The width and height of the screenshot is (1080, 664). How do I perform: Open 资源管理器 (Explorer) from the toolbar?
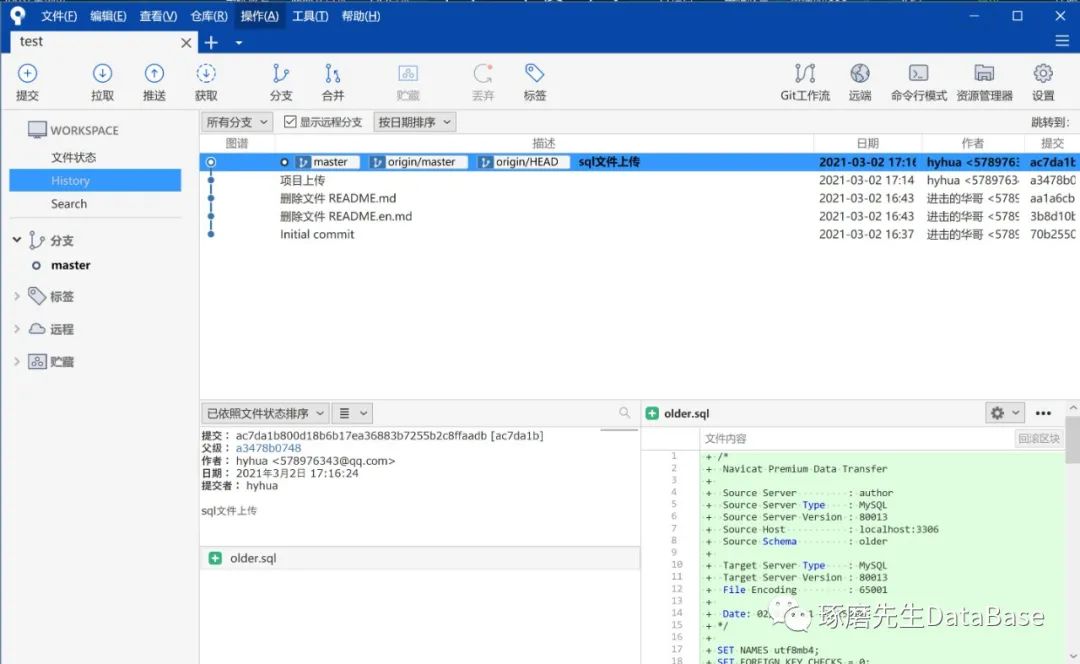[984, 80]
